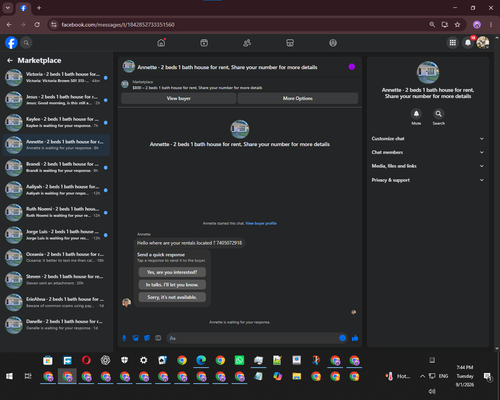Image resolution: width=500 pixels, height=400 pixels.
Task: Click the browser address bar URL
Action: (x=118, y=25)
